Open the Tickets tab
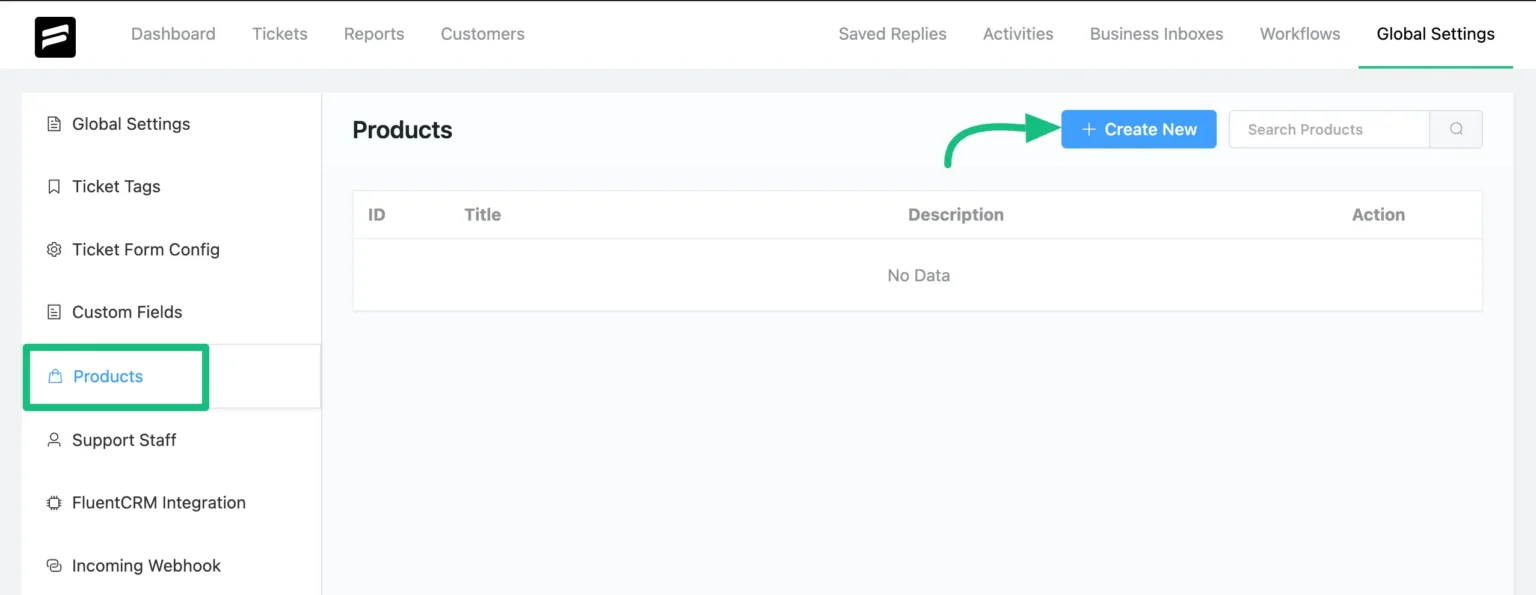This screenshot has height=595, width=1536. click(280, 33)
